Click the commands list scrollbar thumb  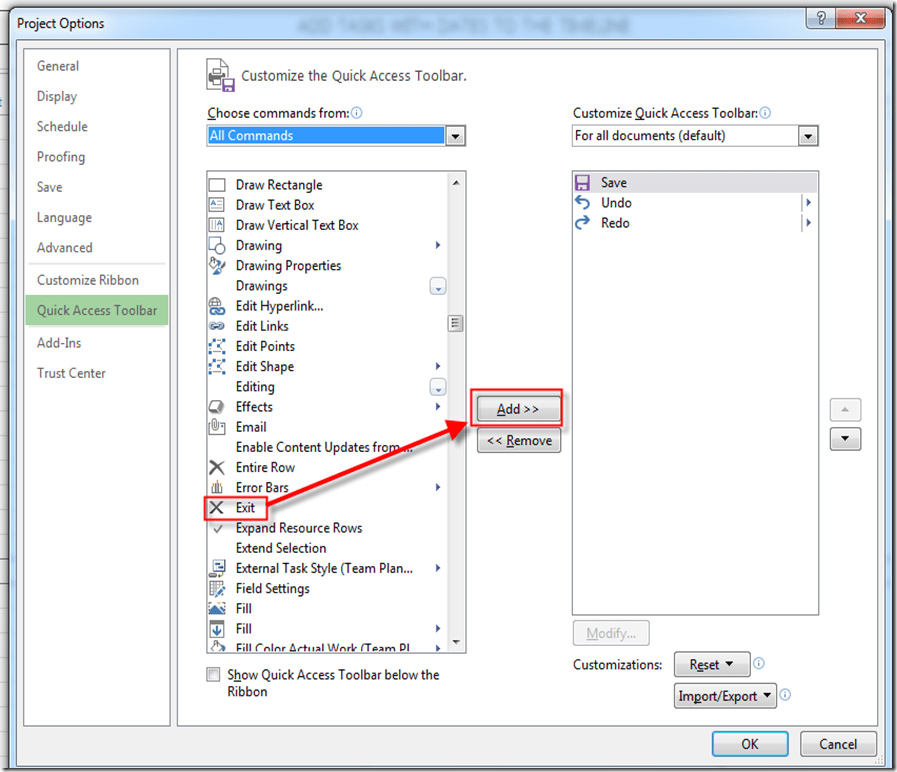[456, 322]
